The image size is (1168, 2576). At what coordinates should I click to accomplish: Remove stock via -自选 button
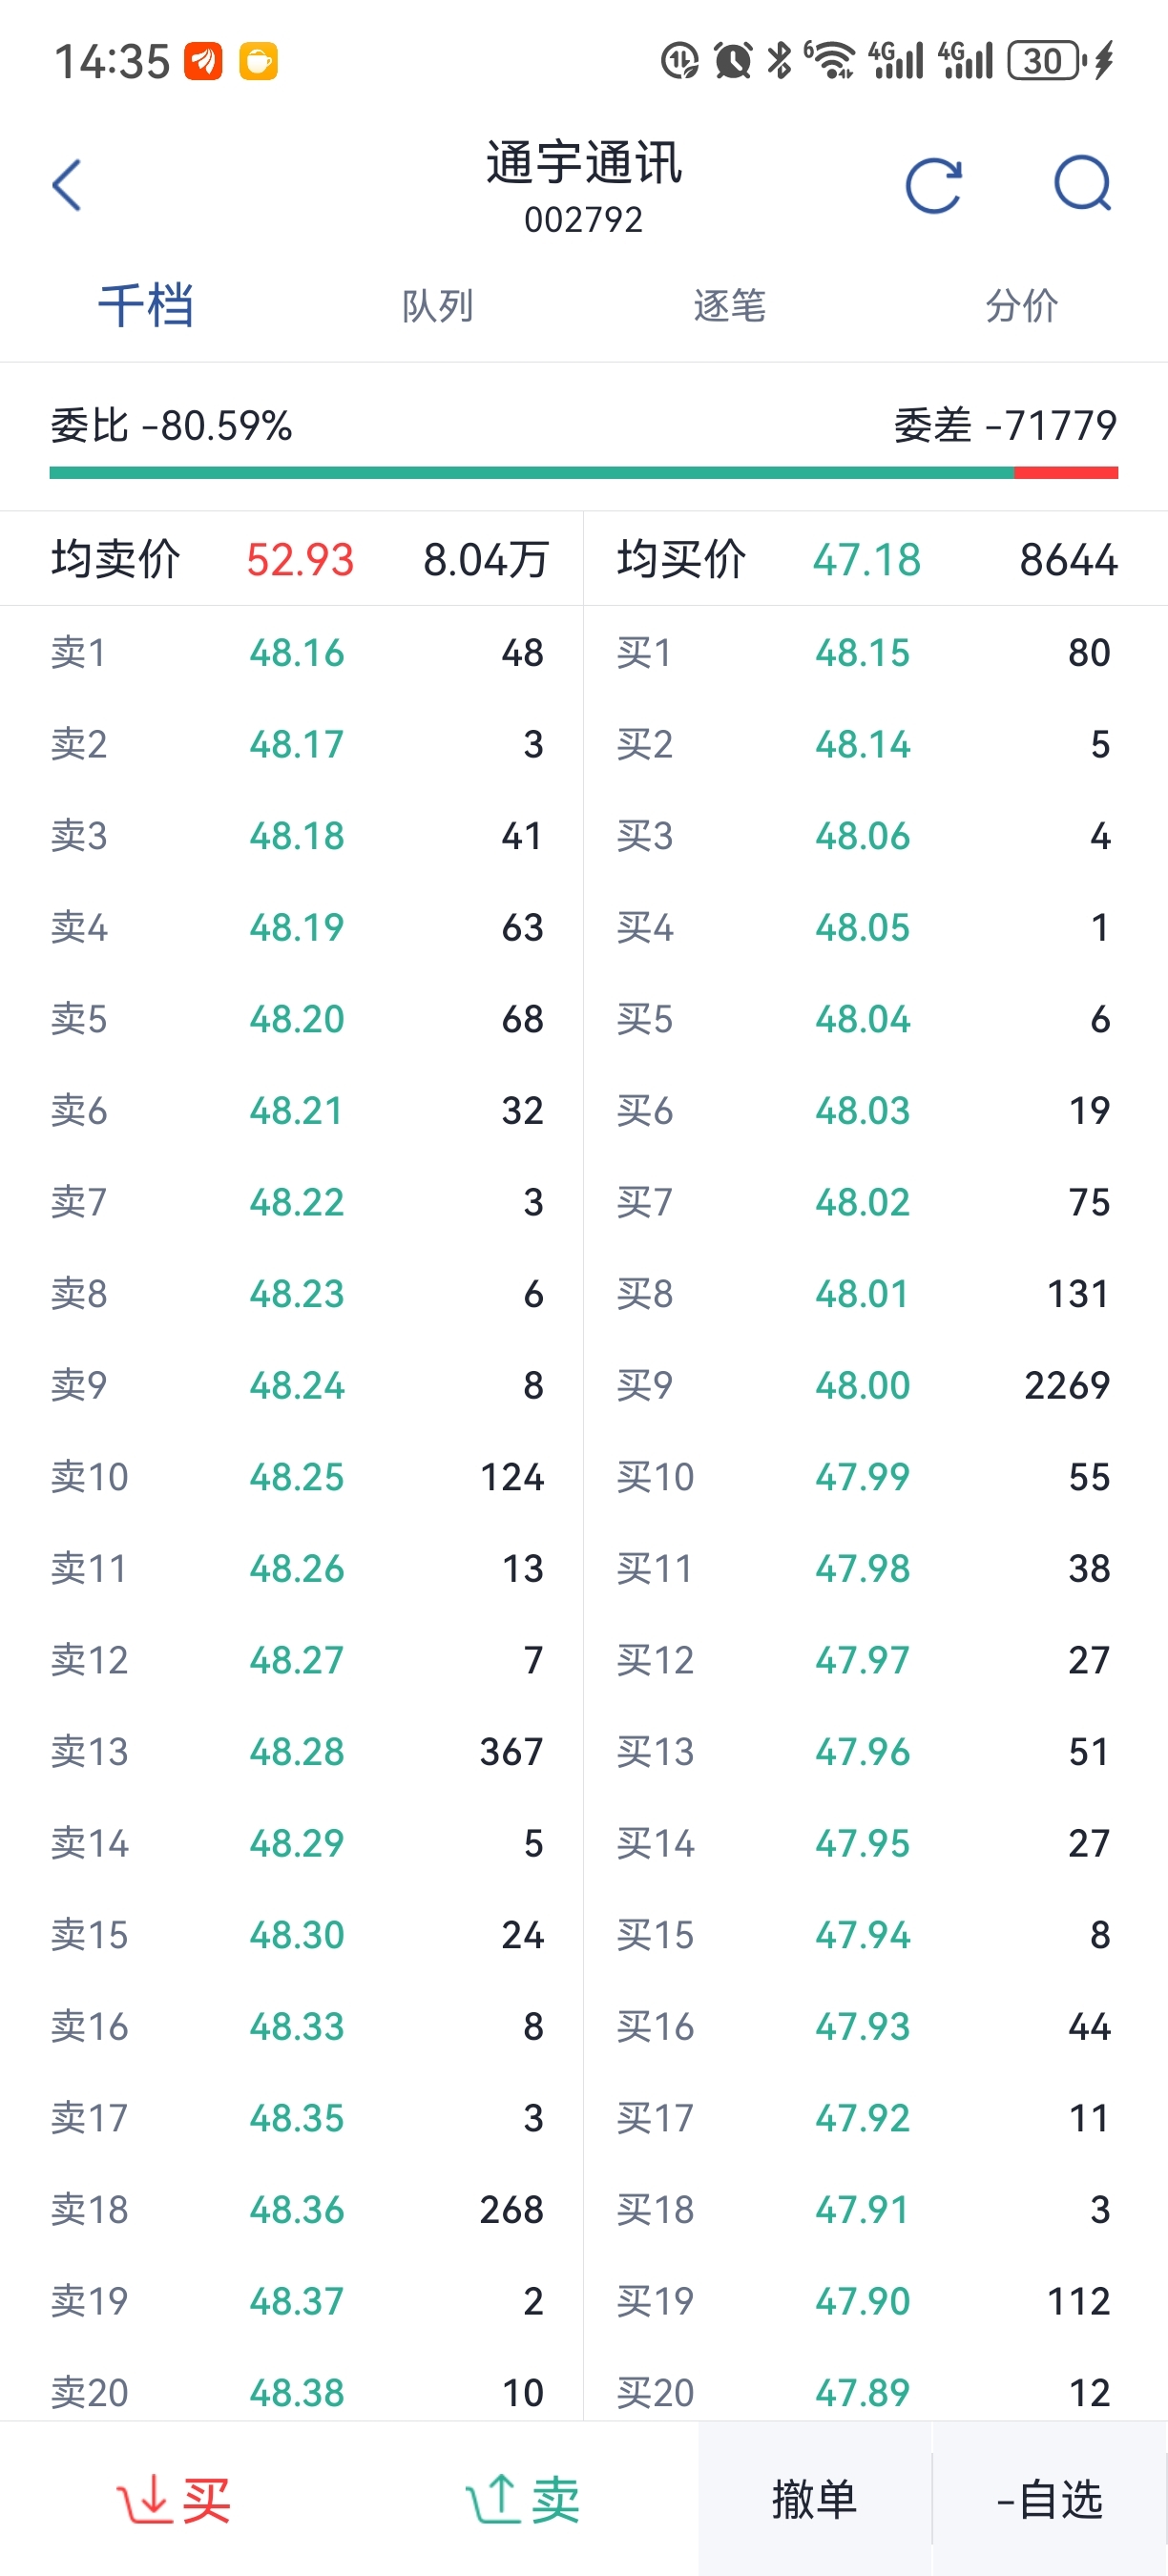(1049, 2499)
